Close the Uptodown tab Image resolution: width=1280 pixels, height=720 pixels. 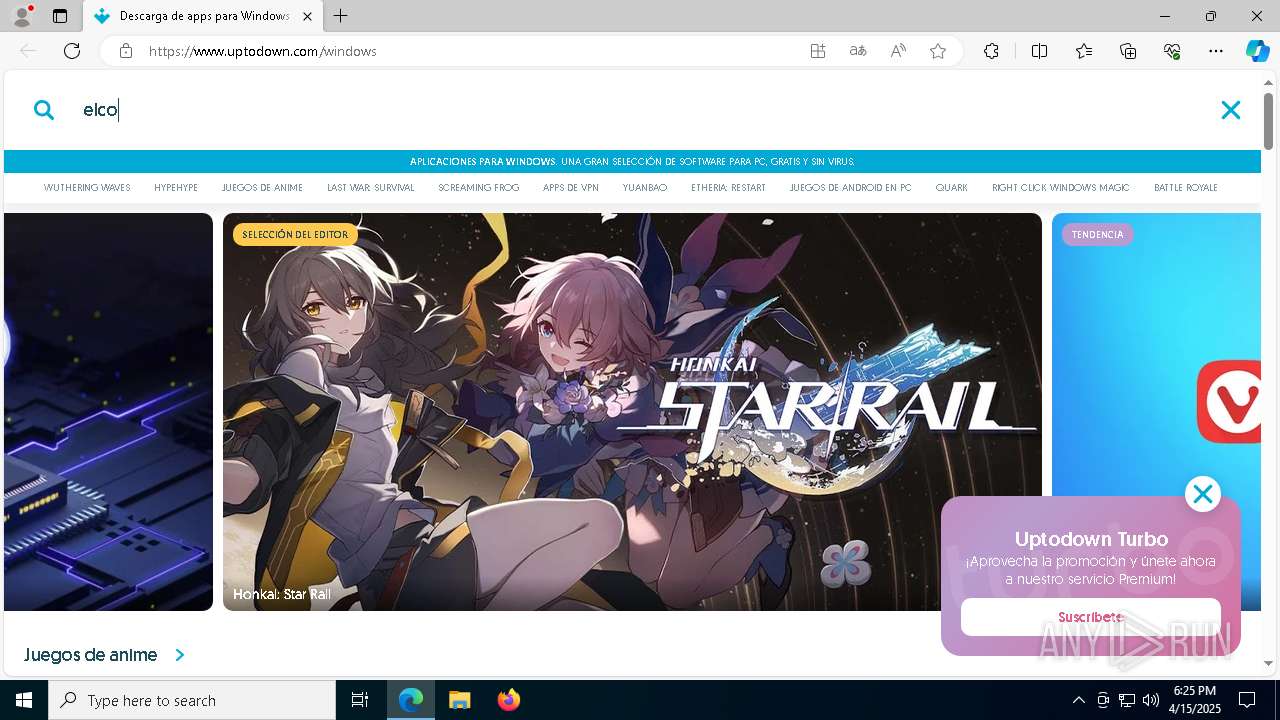tap(307, 16)
